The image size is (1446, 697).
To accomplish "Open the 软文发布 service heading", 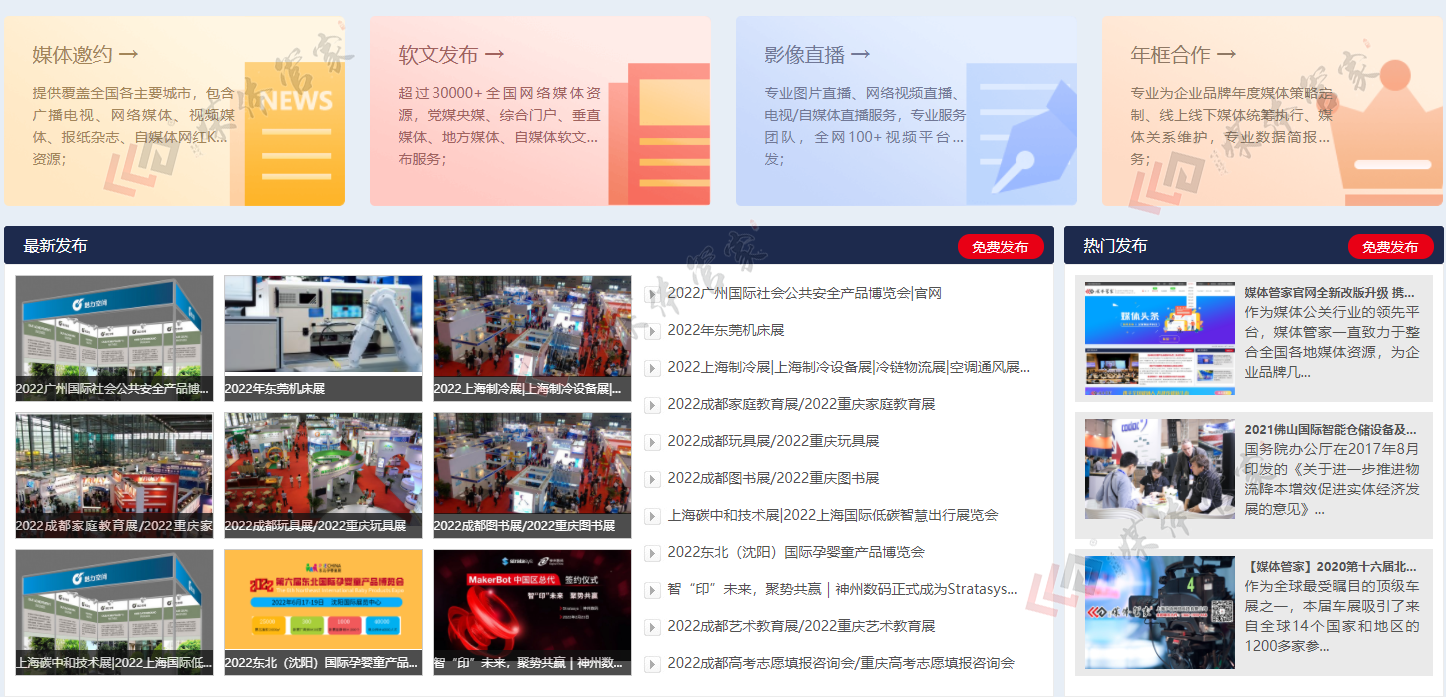I will coord(451,55).
